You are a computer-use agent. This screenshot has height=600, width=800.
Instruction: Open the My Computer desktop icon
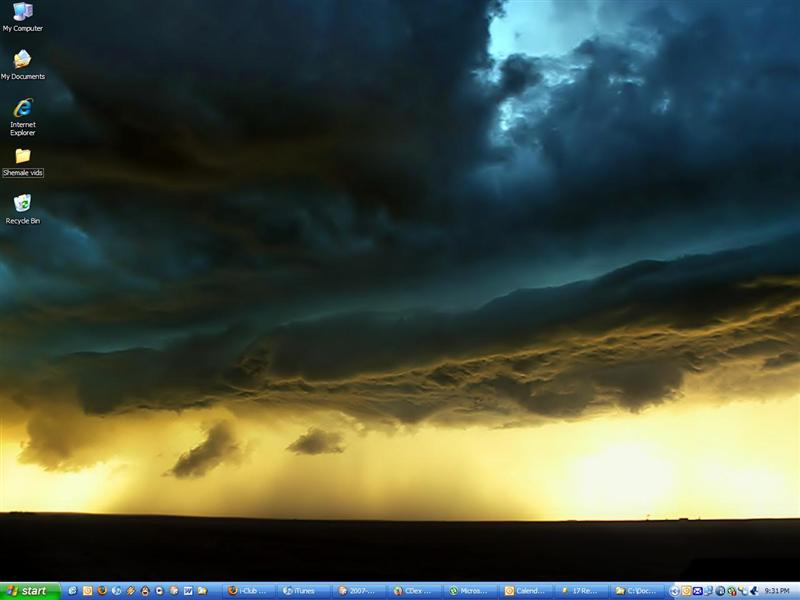coord(22,14)
